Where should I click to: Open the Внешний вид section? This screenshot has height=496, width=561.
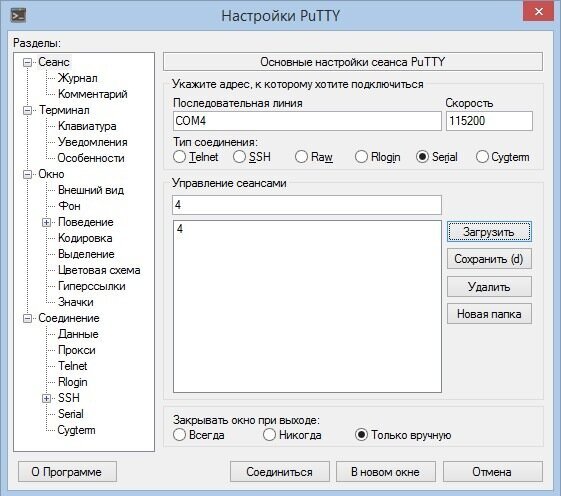coord(91,190)
